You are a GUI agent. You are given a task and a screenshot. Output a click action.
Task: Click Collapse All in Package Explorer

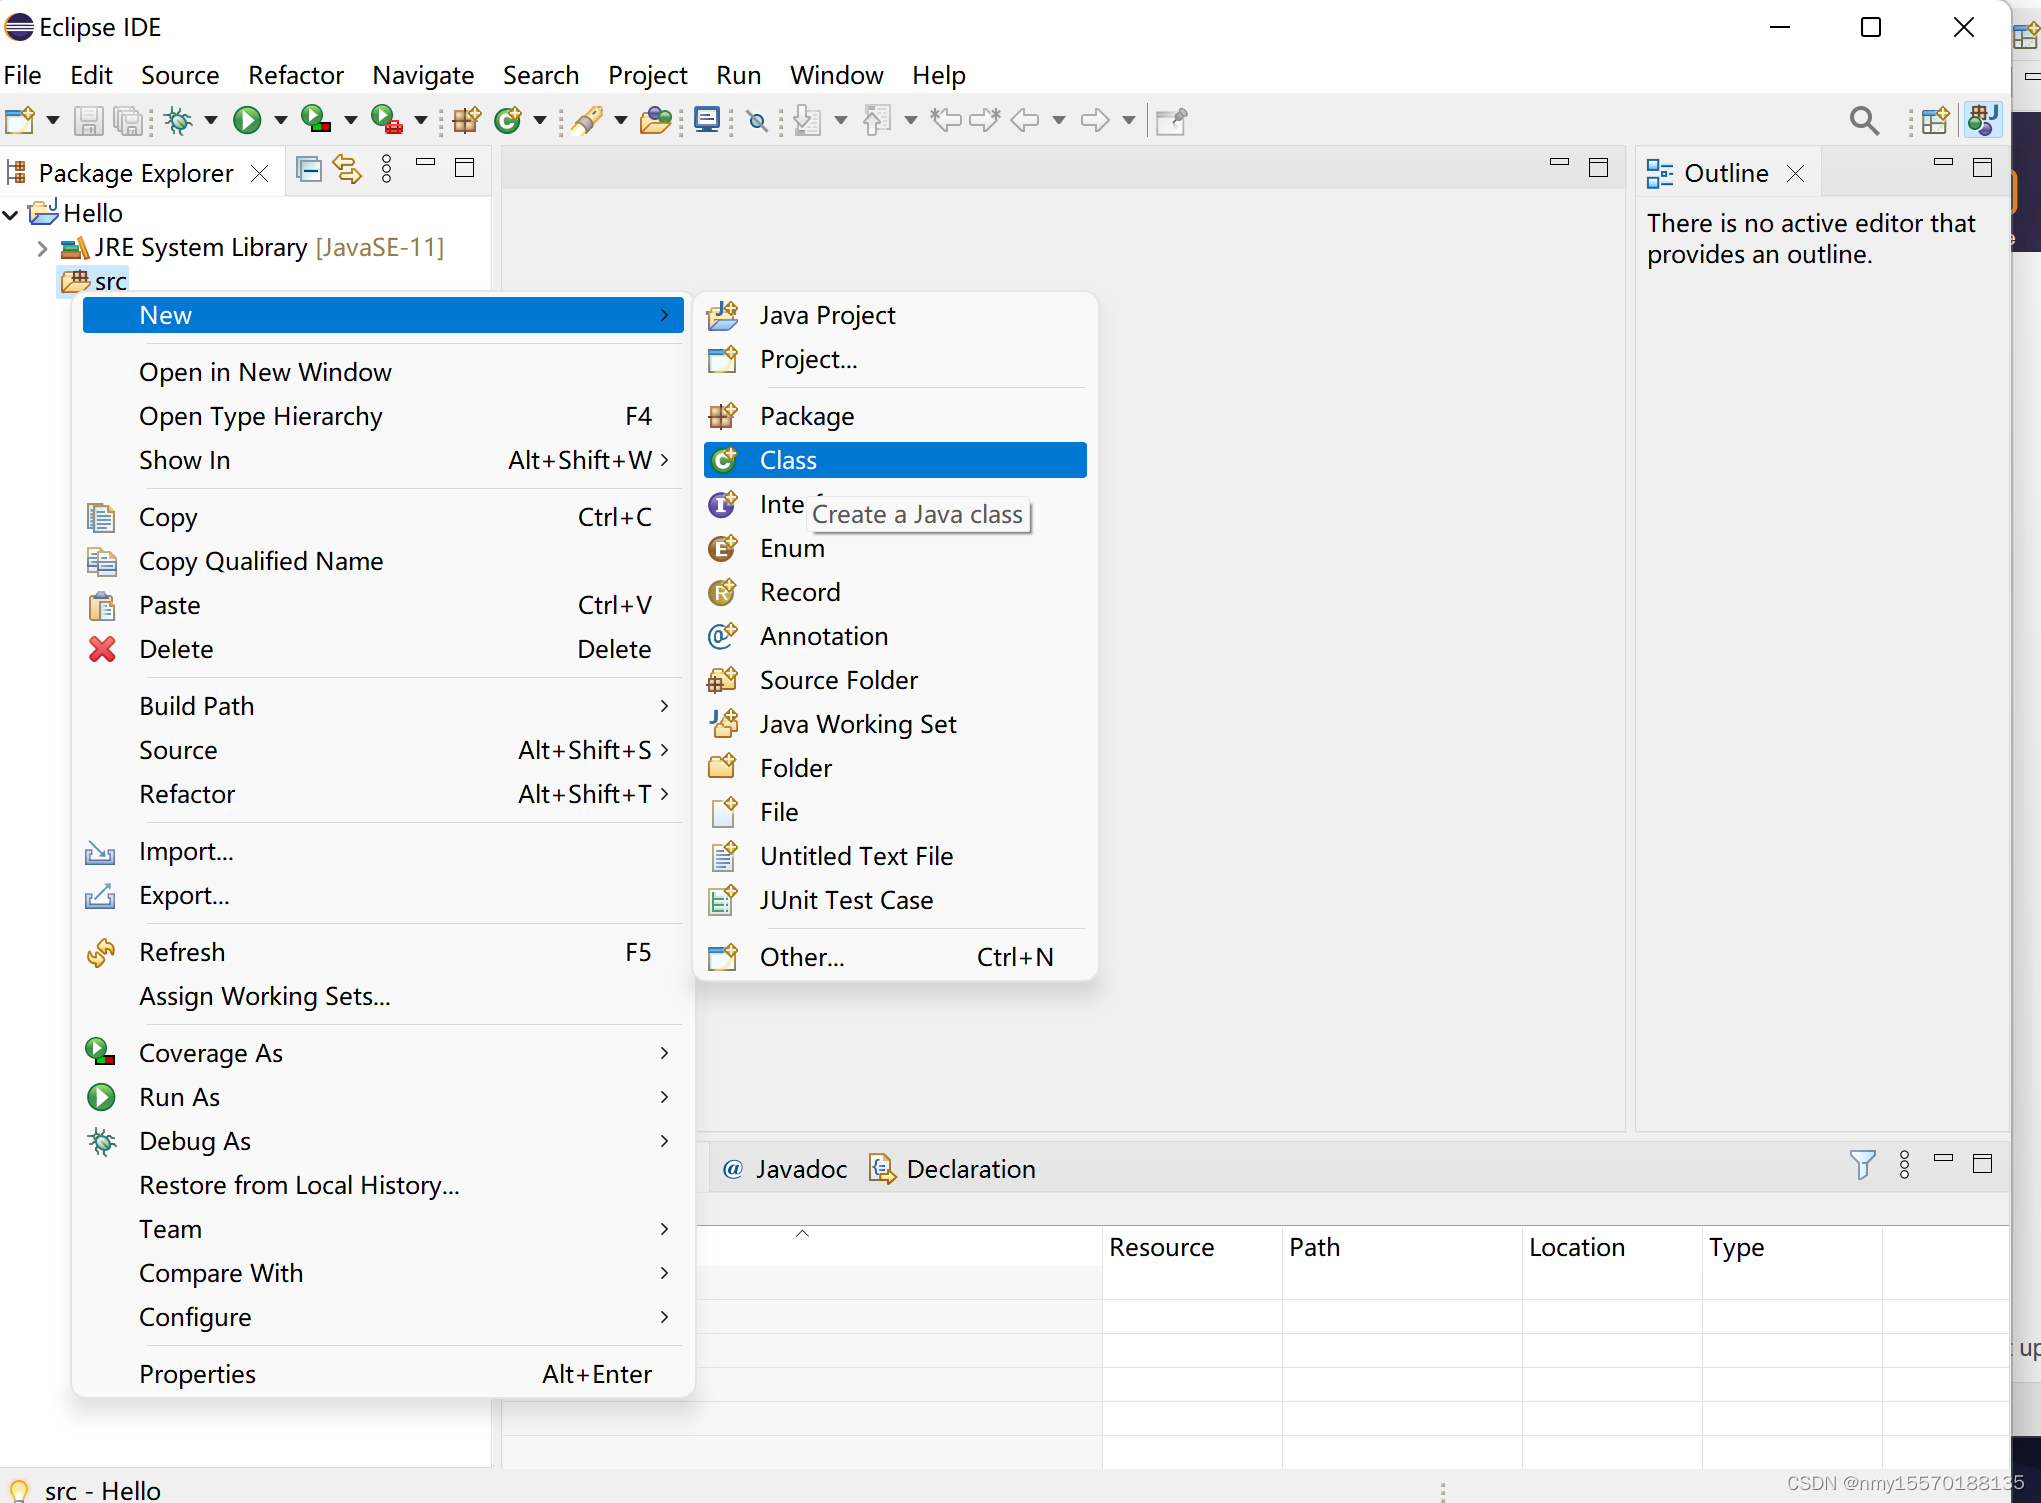(309, 170)
